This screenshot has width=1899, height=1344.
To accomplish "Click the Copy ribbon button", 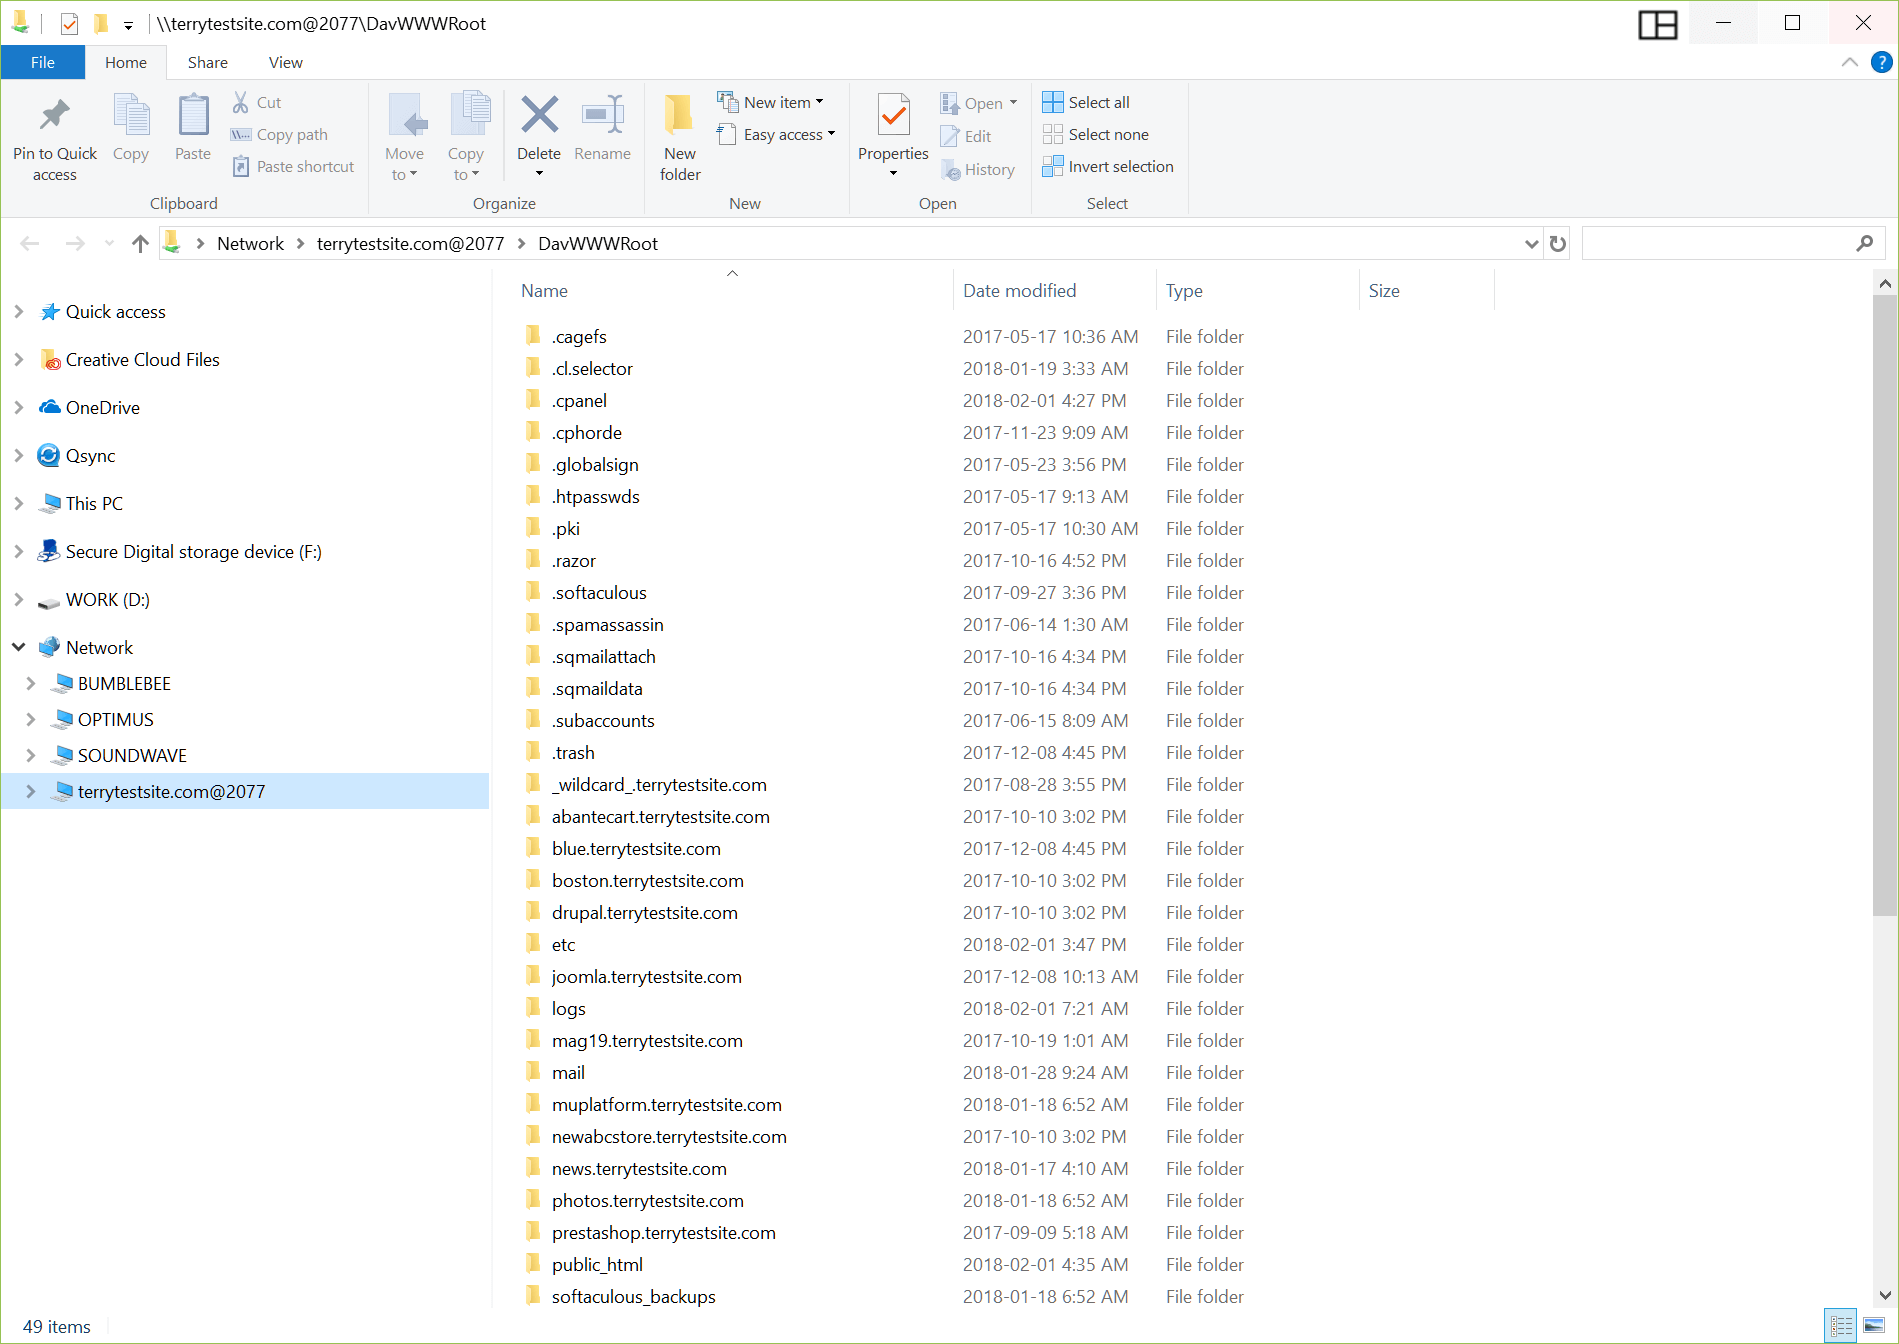I will tap(130, 127).
